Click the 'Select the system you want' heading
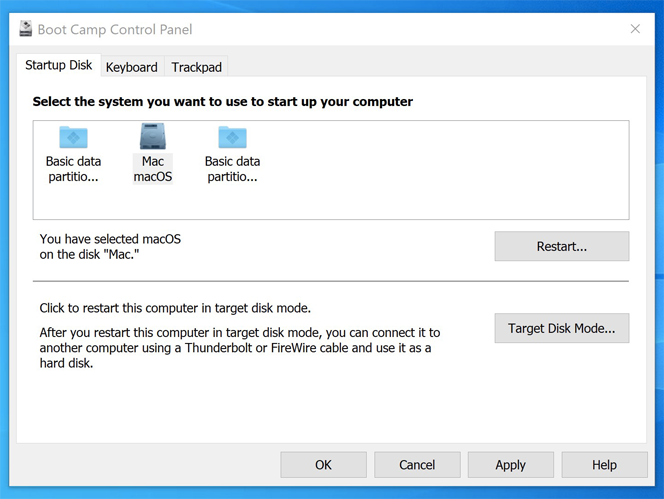The image size is (664, 499). (223, 102)
